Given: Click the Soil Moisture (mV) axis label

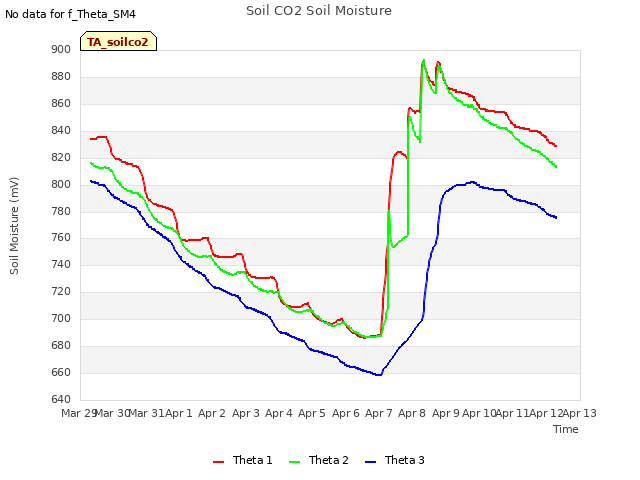Looking at the screenshot, I should tap(14, 225).
